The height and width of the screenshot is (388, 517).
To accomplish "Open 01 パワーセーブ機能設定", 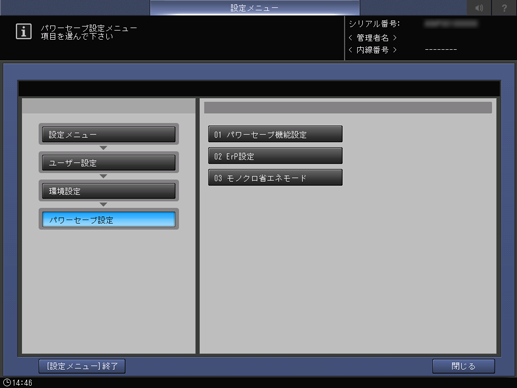I will tap(275, 134).
